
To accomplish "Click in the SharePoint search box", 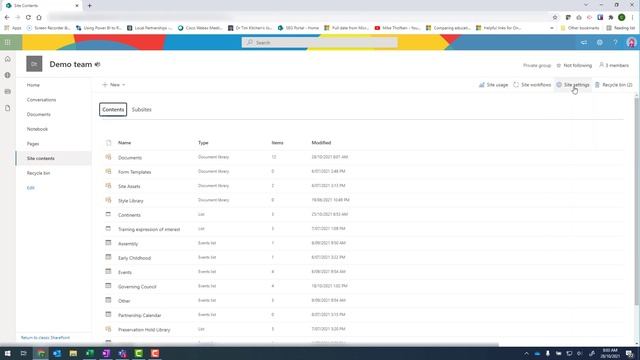I will 319,42.
